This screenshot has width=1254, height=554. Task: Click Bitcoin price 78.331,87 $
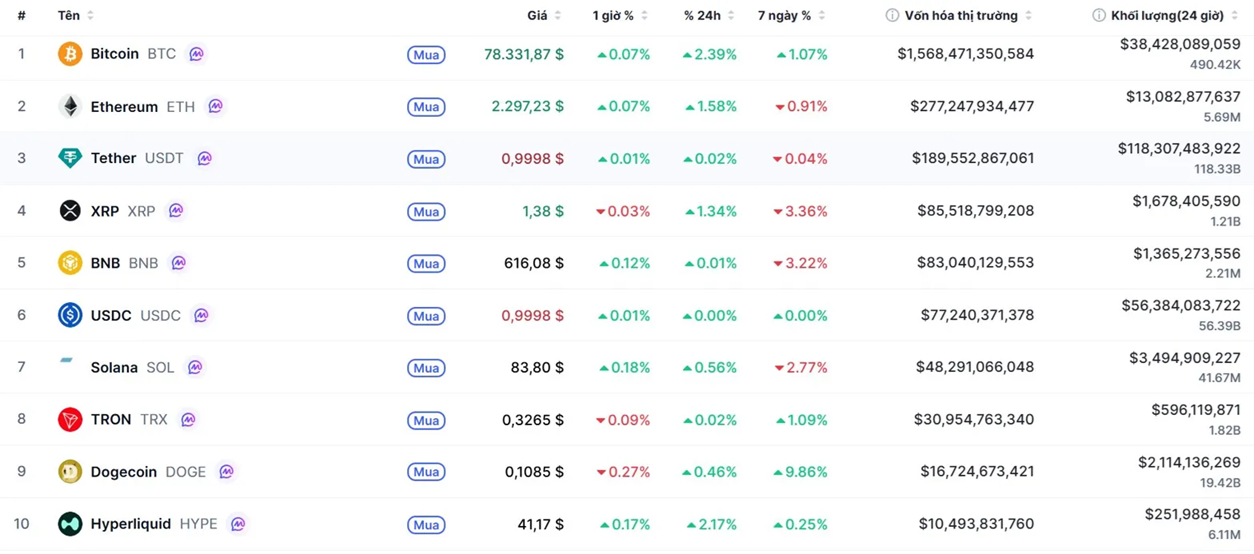(x=524, y=54)
